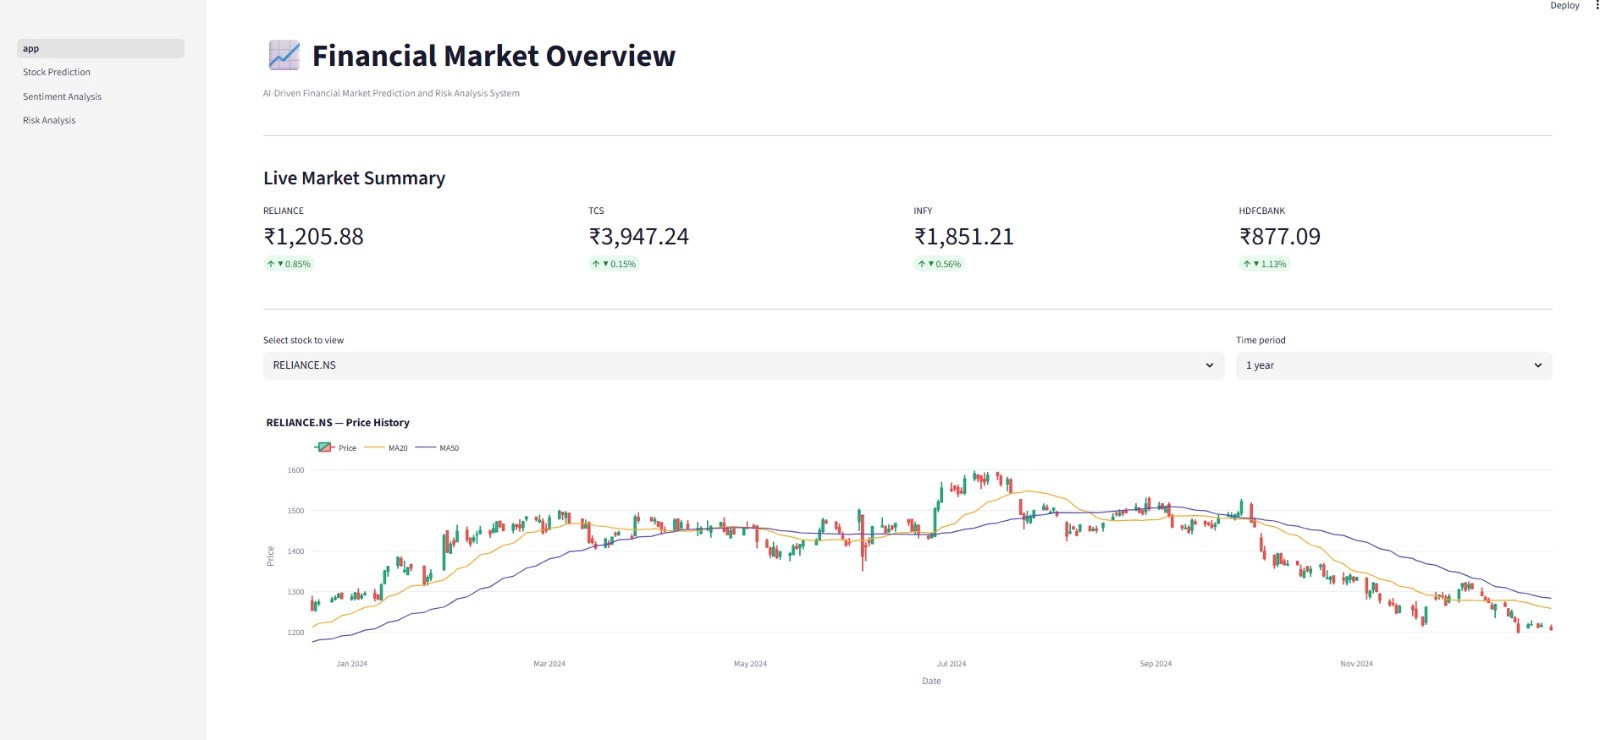Image resolution: width=1600 pixels, height=740 pixels.
Task: Click the Price candlestick legend icon
Action: pyautogui.click(x=324, y=448)
